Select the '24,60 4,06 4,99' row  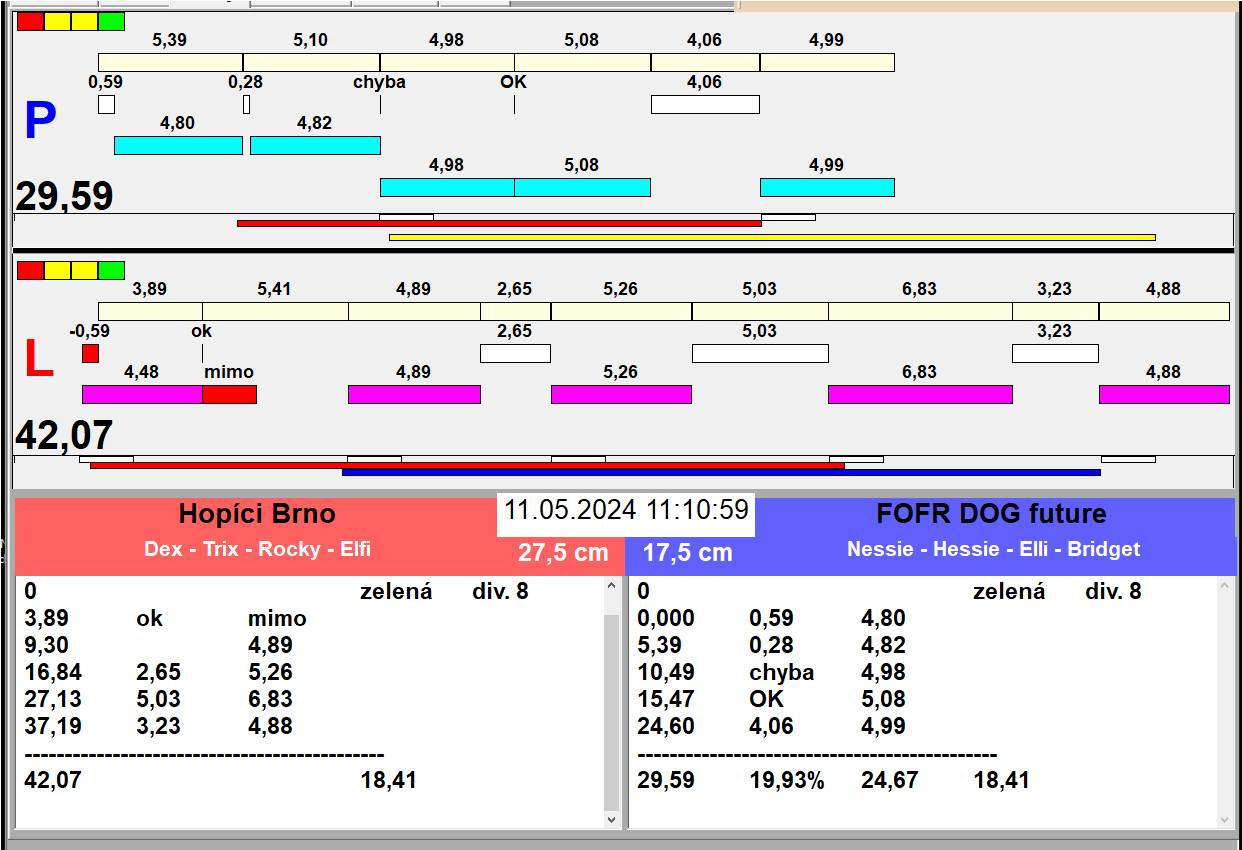pyautogui.click(x=923, y=727)
